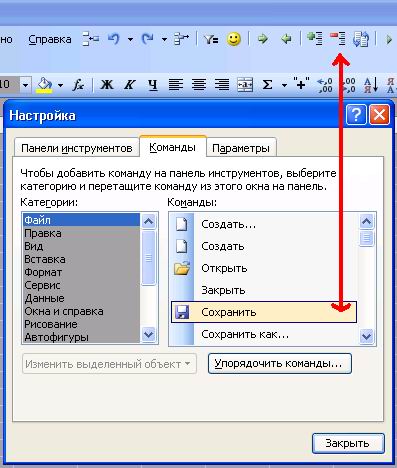Expand the undo history dropdown arrow

[x=130, y=40]
